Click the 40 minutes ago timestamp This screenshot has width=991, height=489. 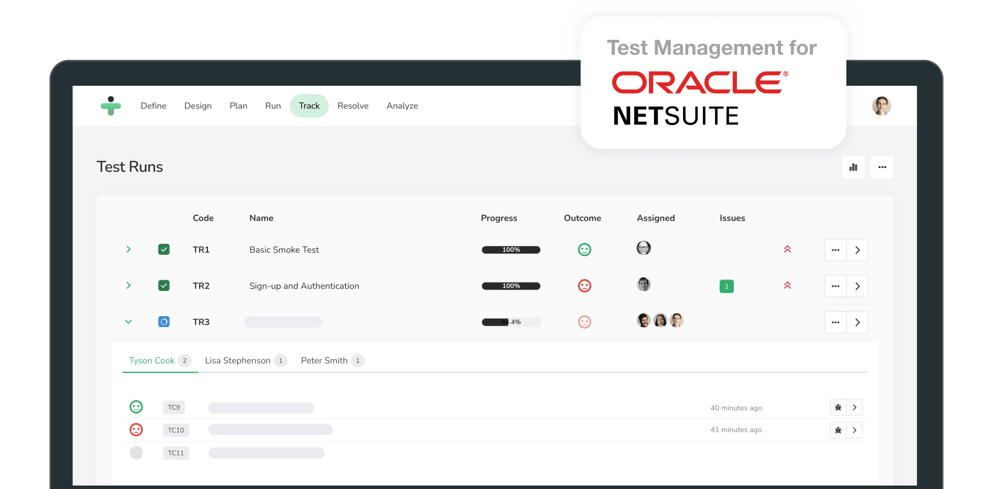pos(736,408)
